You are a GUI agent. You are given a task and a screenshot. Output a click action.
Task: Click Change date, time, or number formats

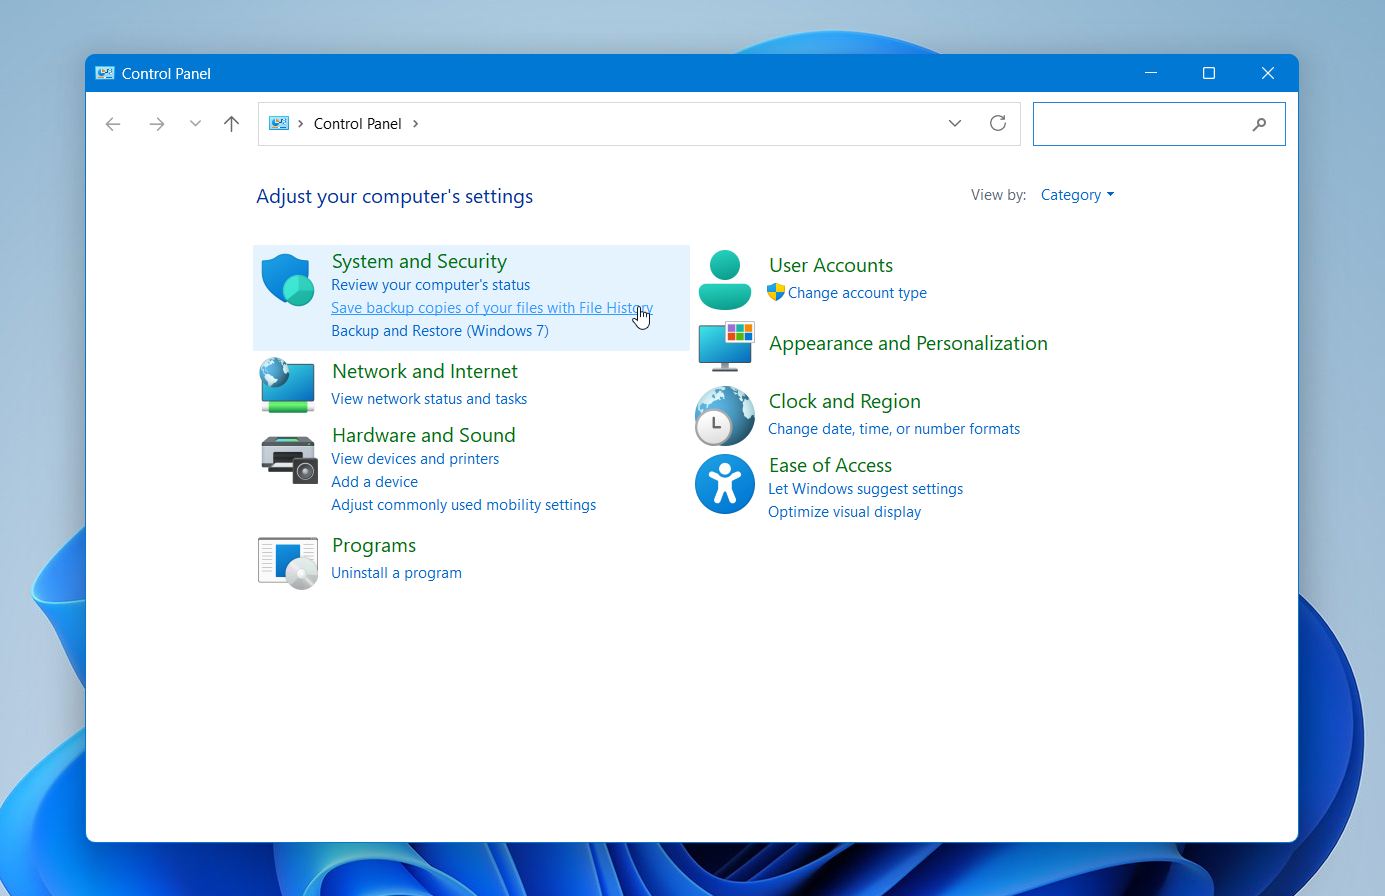tap(894, 429)
